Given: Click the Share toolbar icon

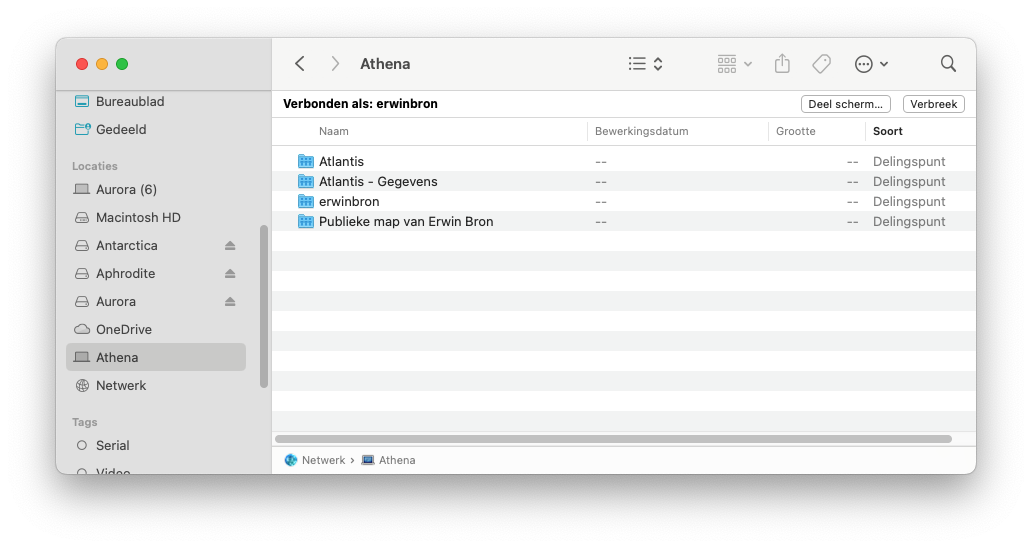Looking at the screenshot, I should click(782, 64).
